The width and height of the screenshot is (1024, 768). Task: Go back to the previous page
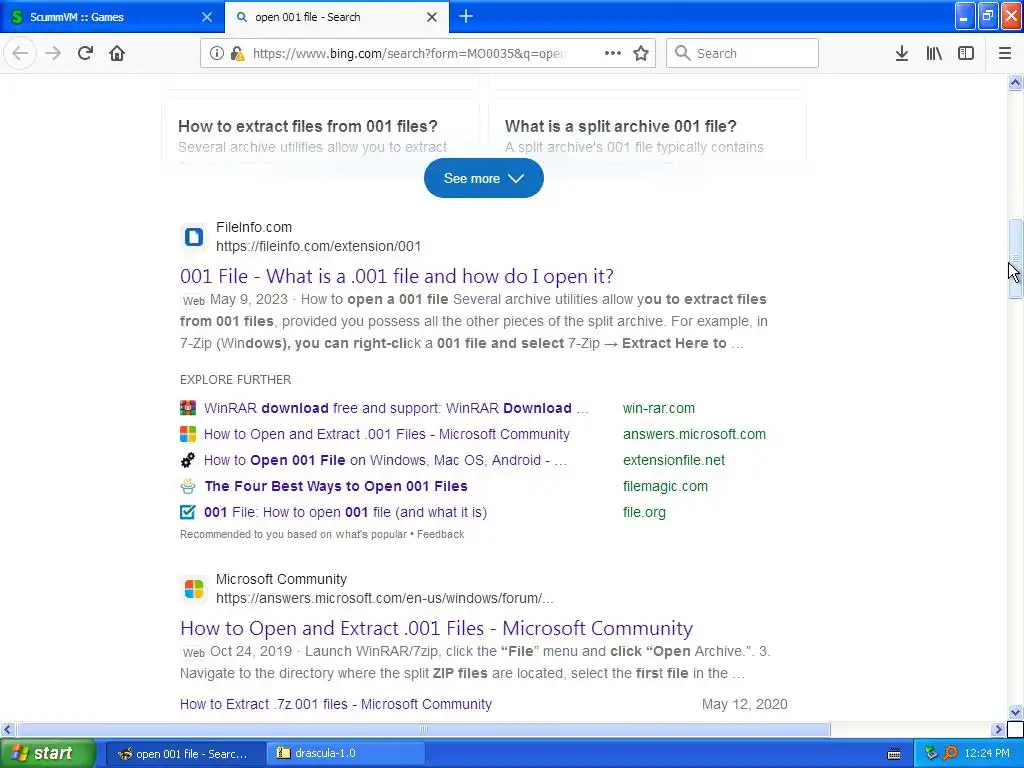20,54
